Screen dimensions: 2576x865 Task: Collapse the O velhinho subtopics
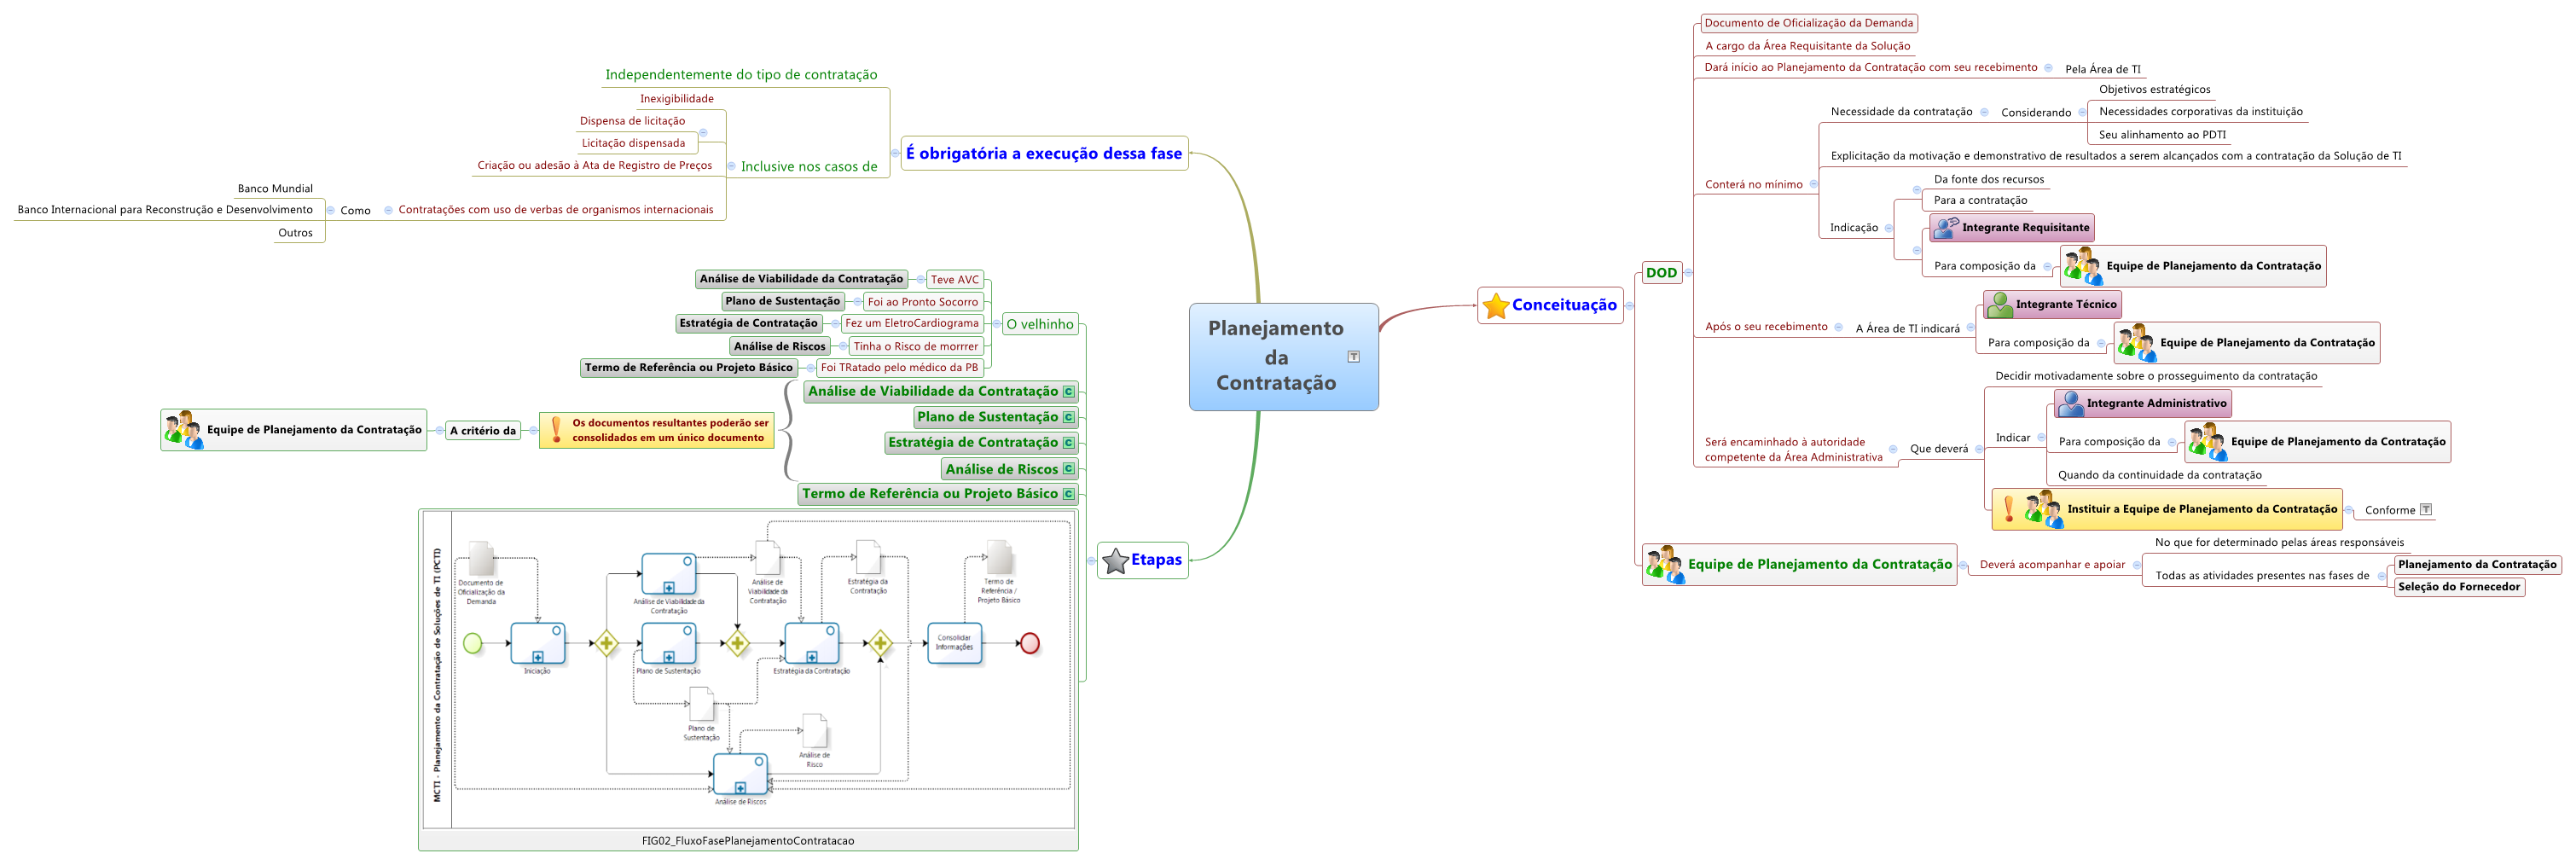coord(996,324)
